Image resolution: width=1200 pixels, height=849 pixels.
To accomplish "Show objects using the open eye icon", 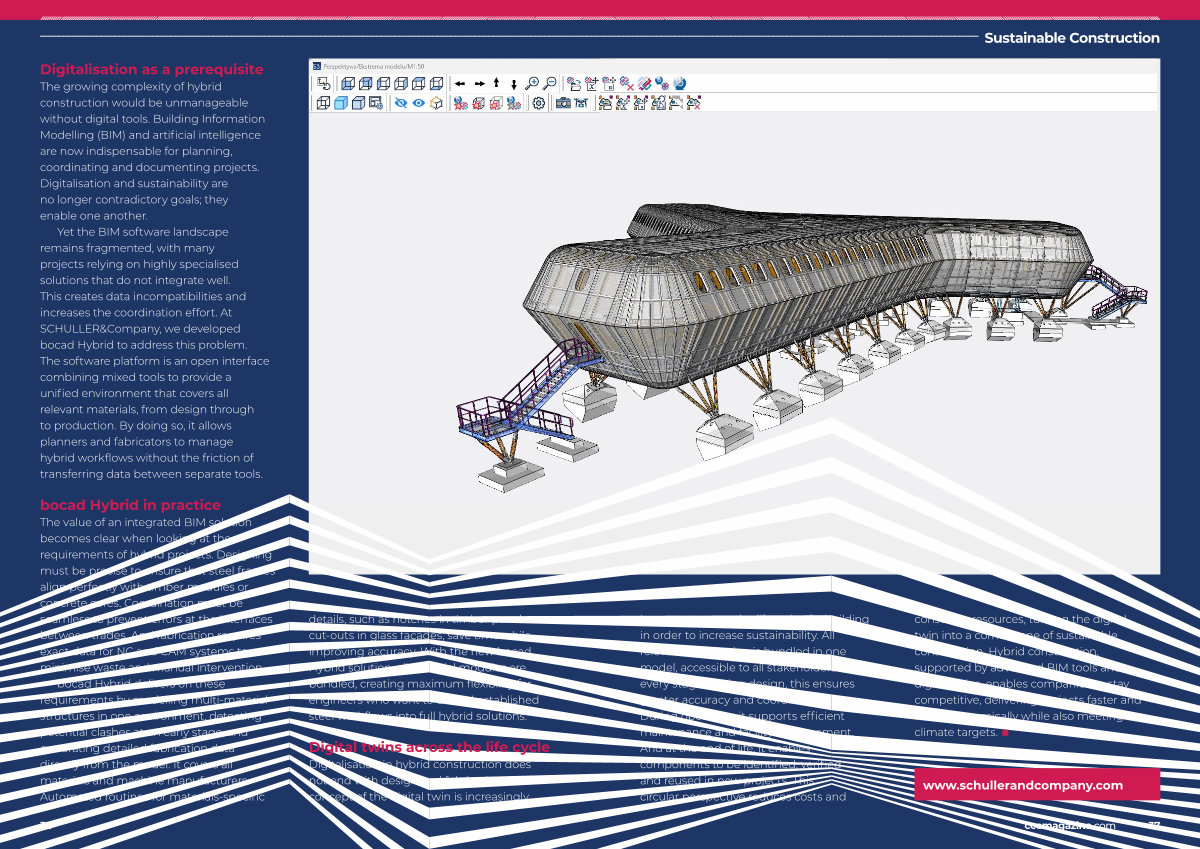I will (x=418, y=103).
